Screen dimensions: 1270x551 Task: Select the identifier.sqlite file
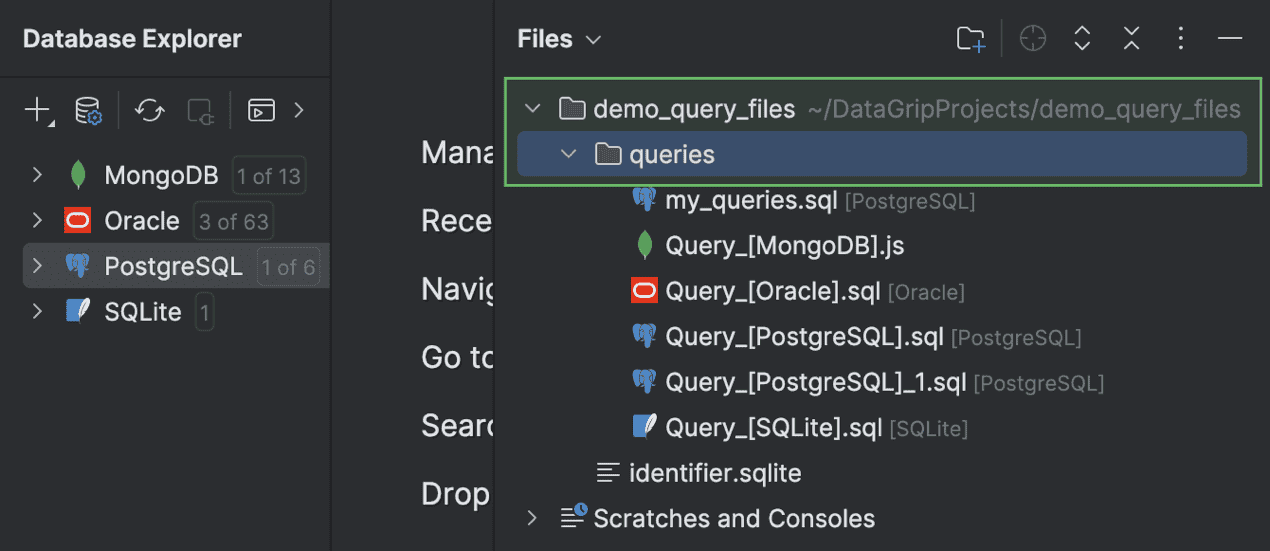(x=714, y=473)
